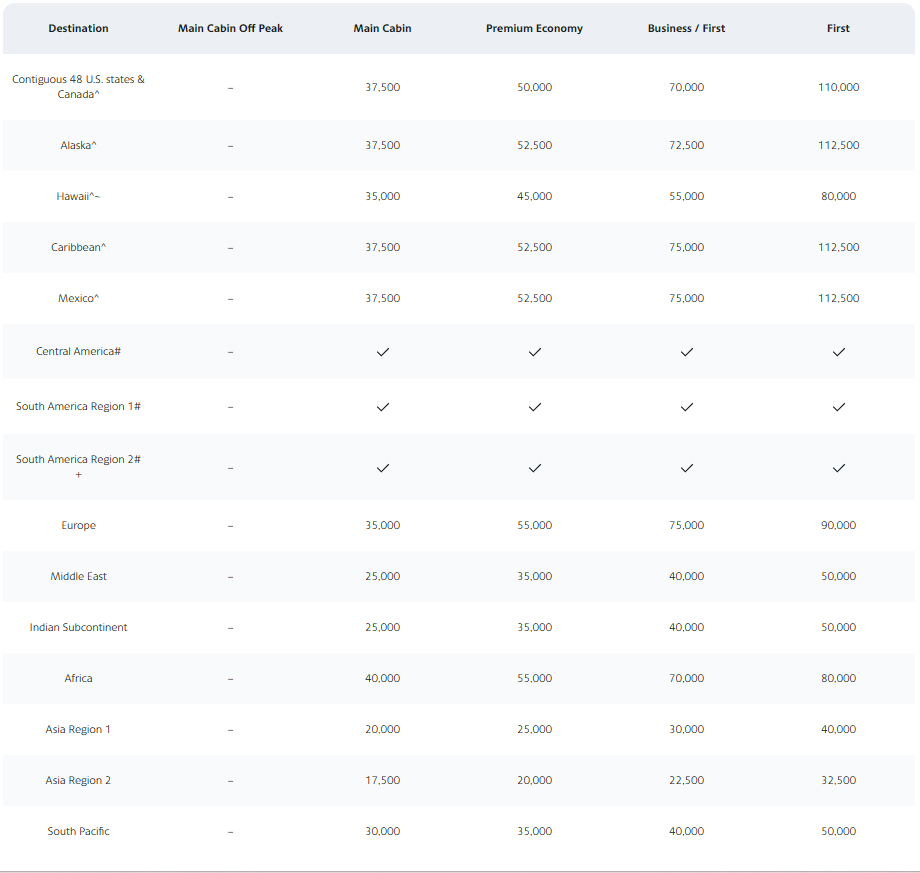Screen dimensions: 920x873
Task: Click Contiguous 48 U.S. states & Canada label
Action: (x=78, y=86)
